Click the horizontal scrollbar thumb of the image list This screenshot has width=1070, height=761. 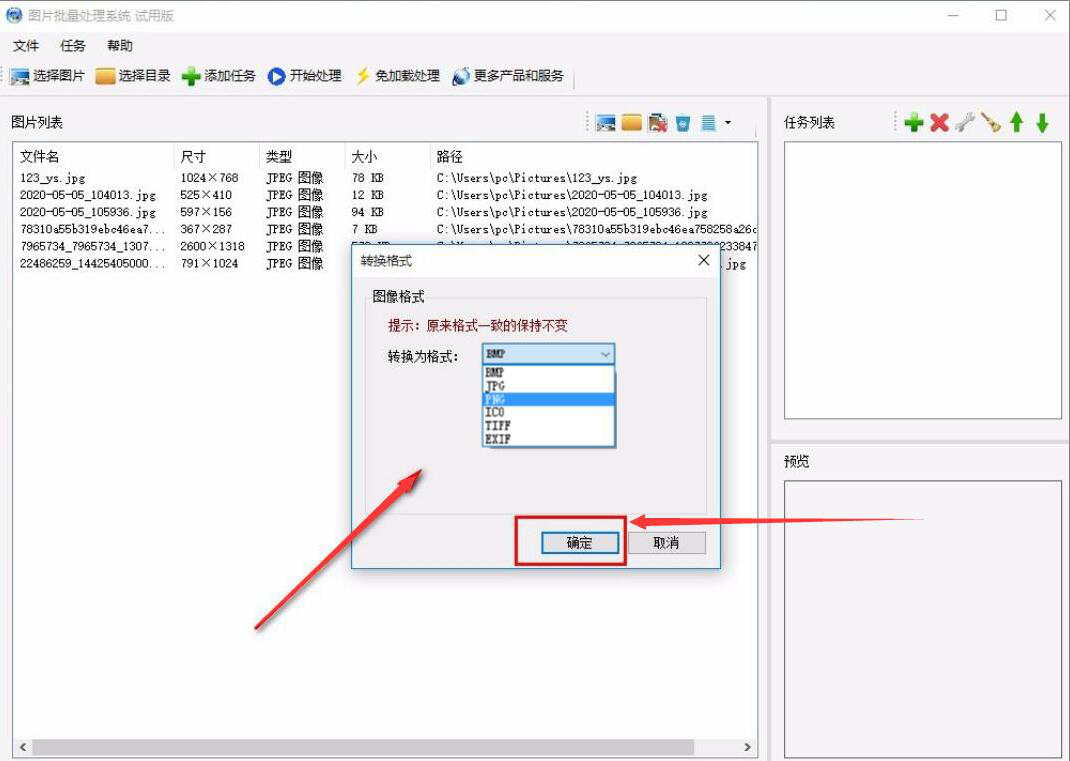363,747
